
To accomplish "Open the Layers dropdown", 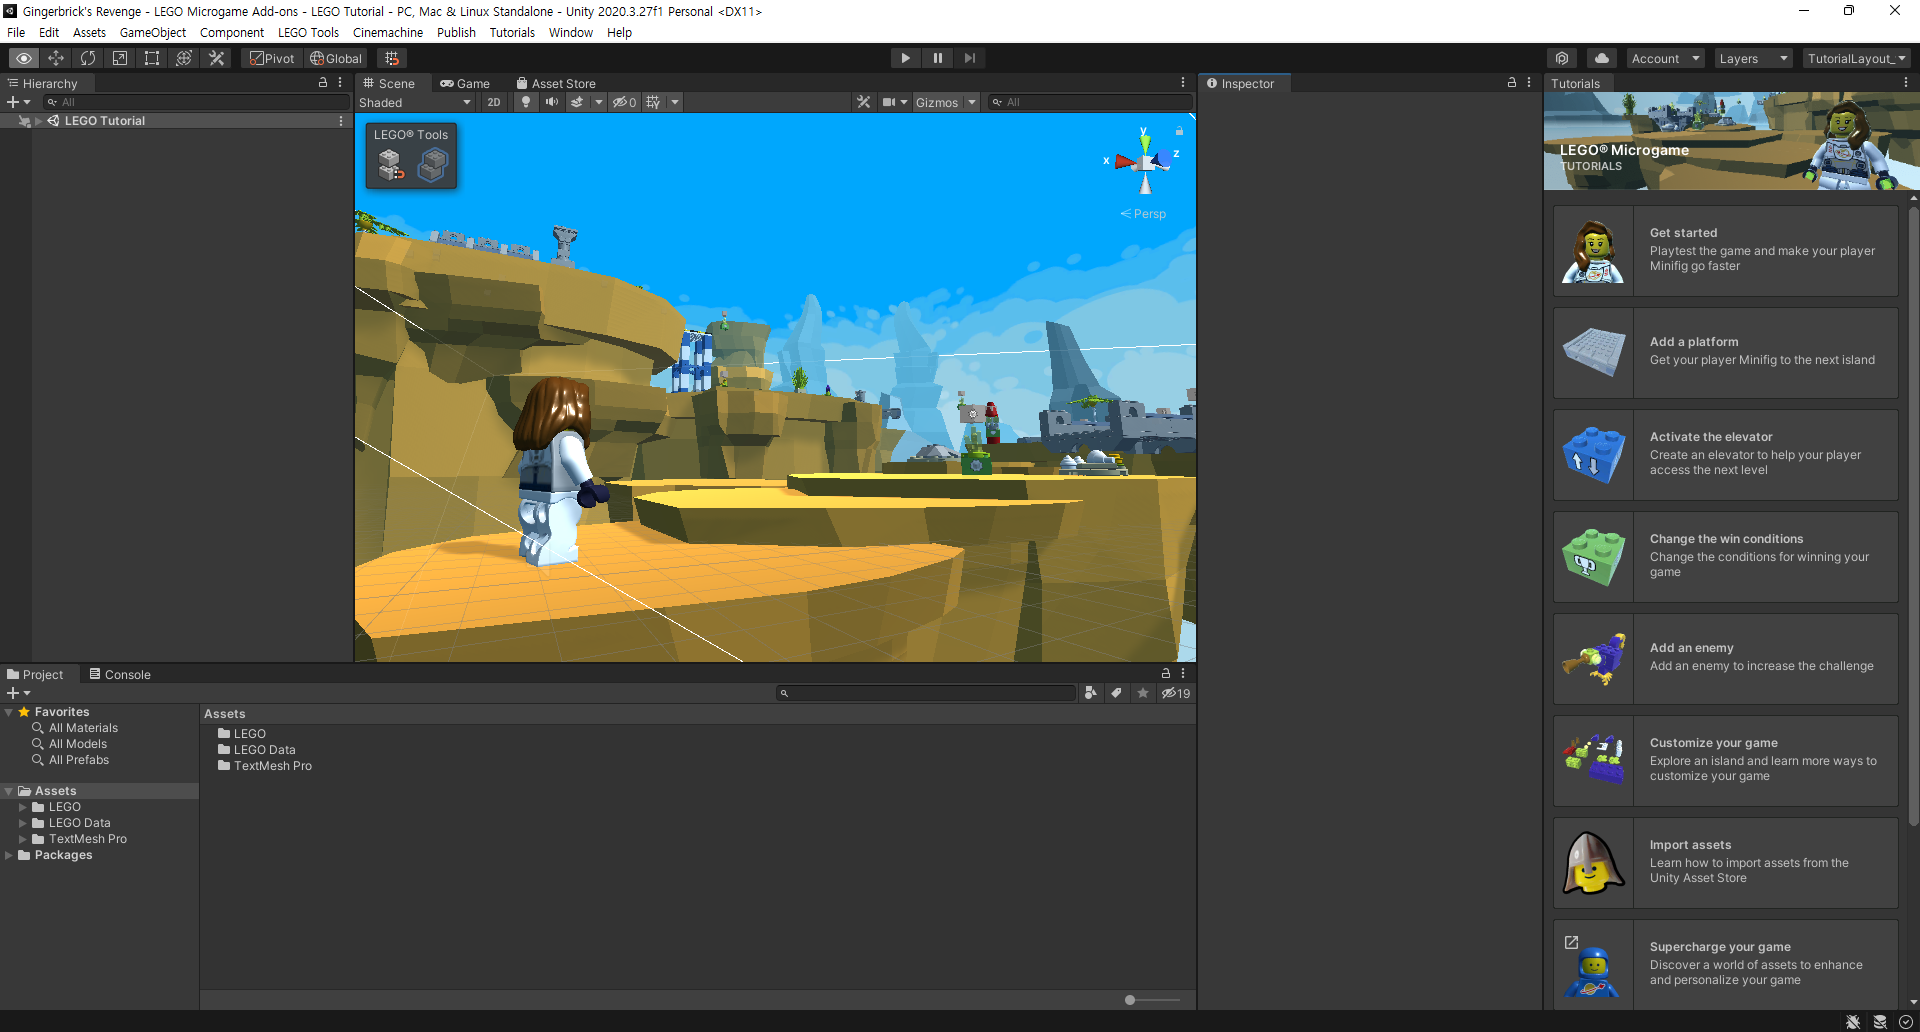I will [1753, 58].
